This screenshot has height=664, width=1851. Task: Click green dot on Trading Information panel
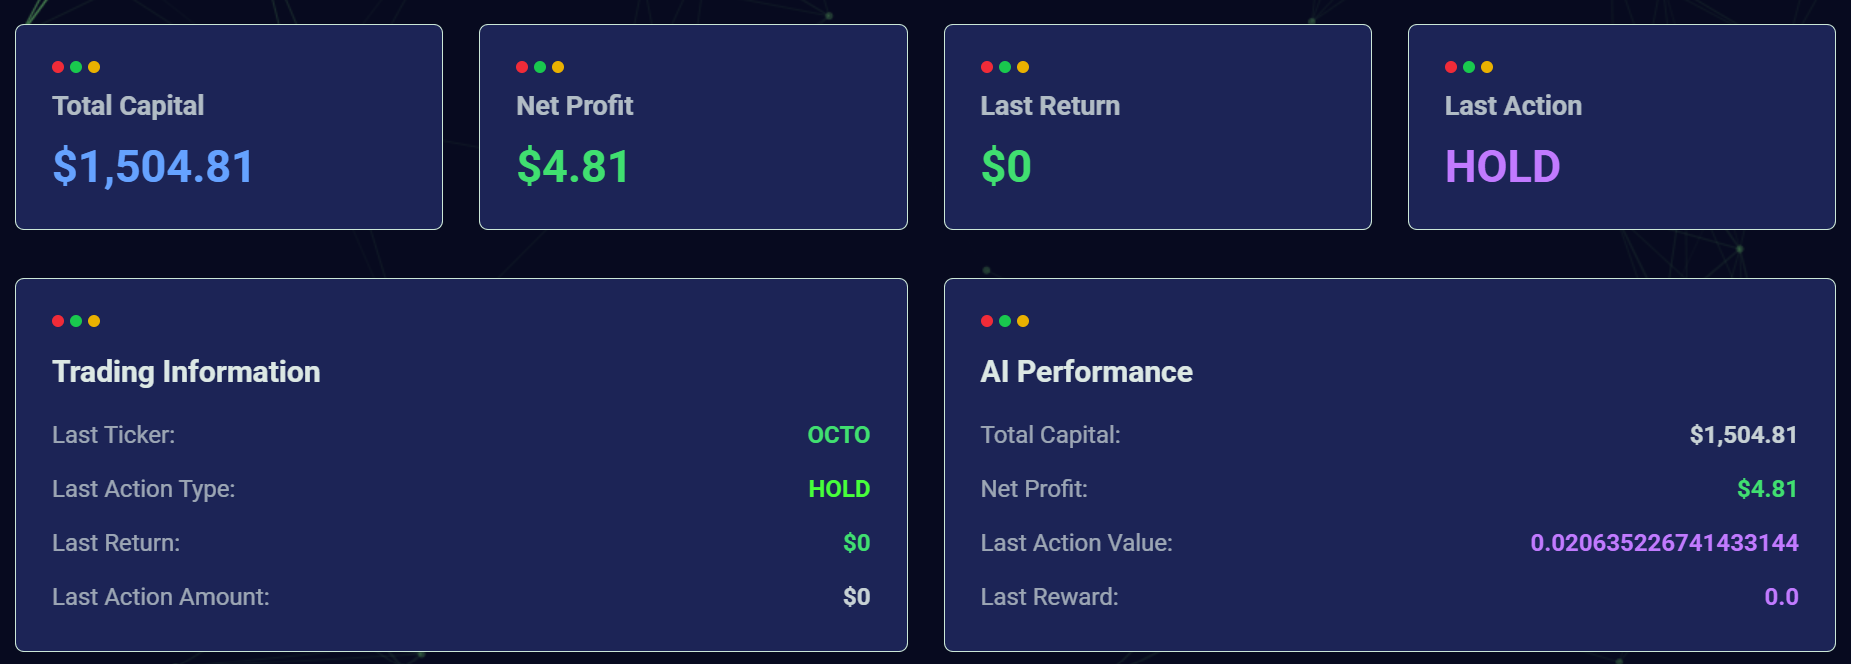click(76, 321)
